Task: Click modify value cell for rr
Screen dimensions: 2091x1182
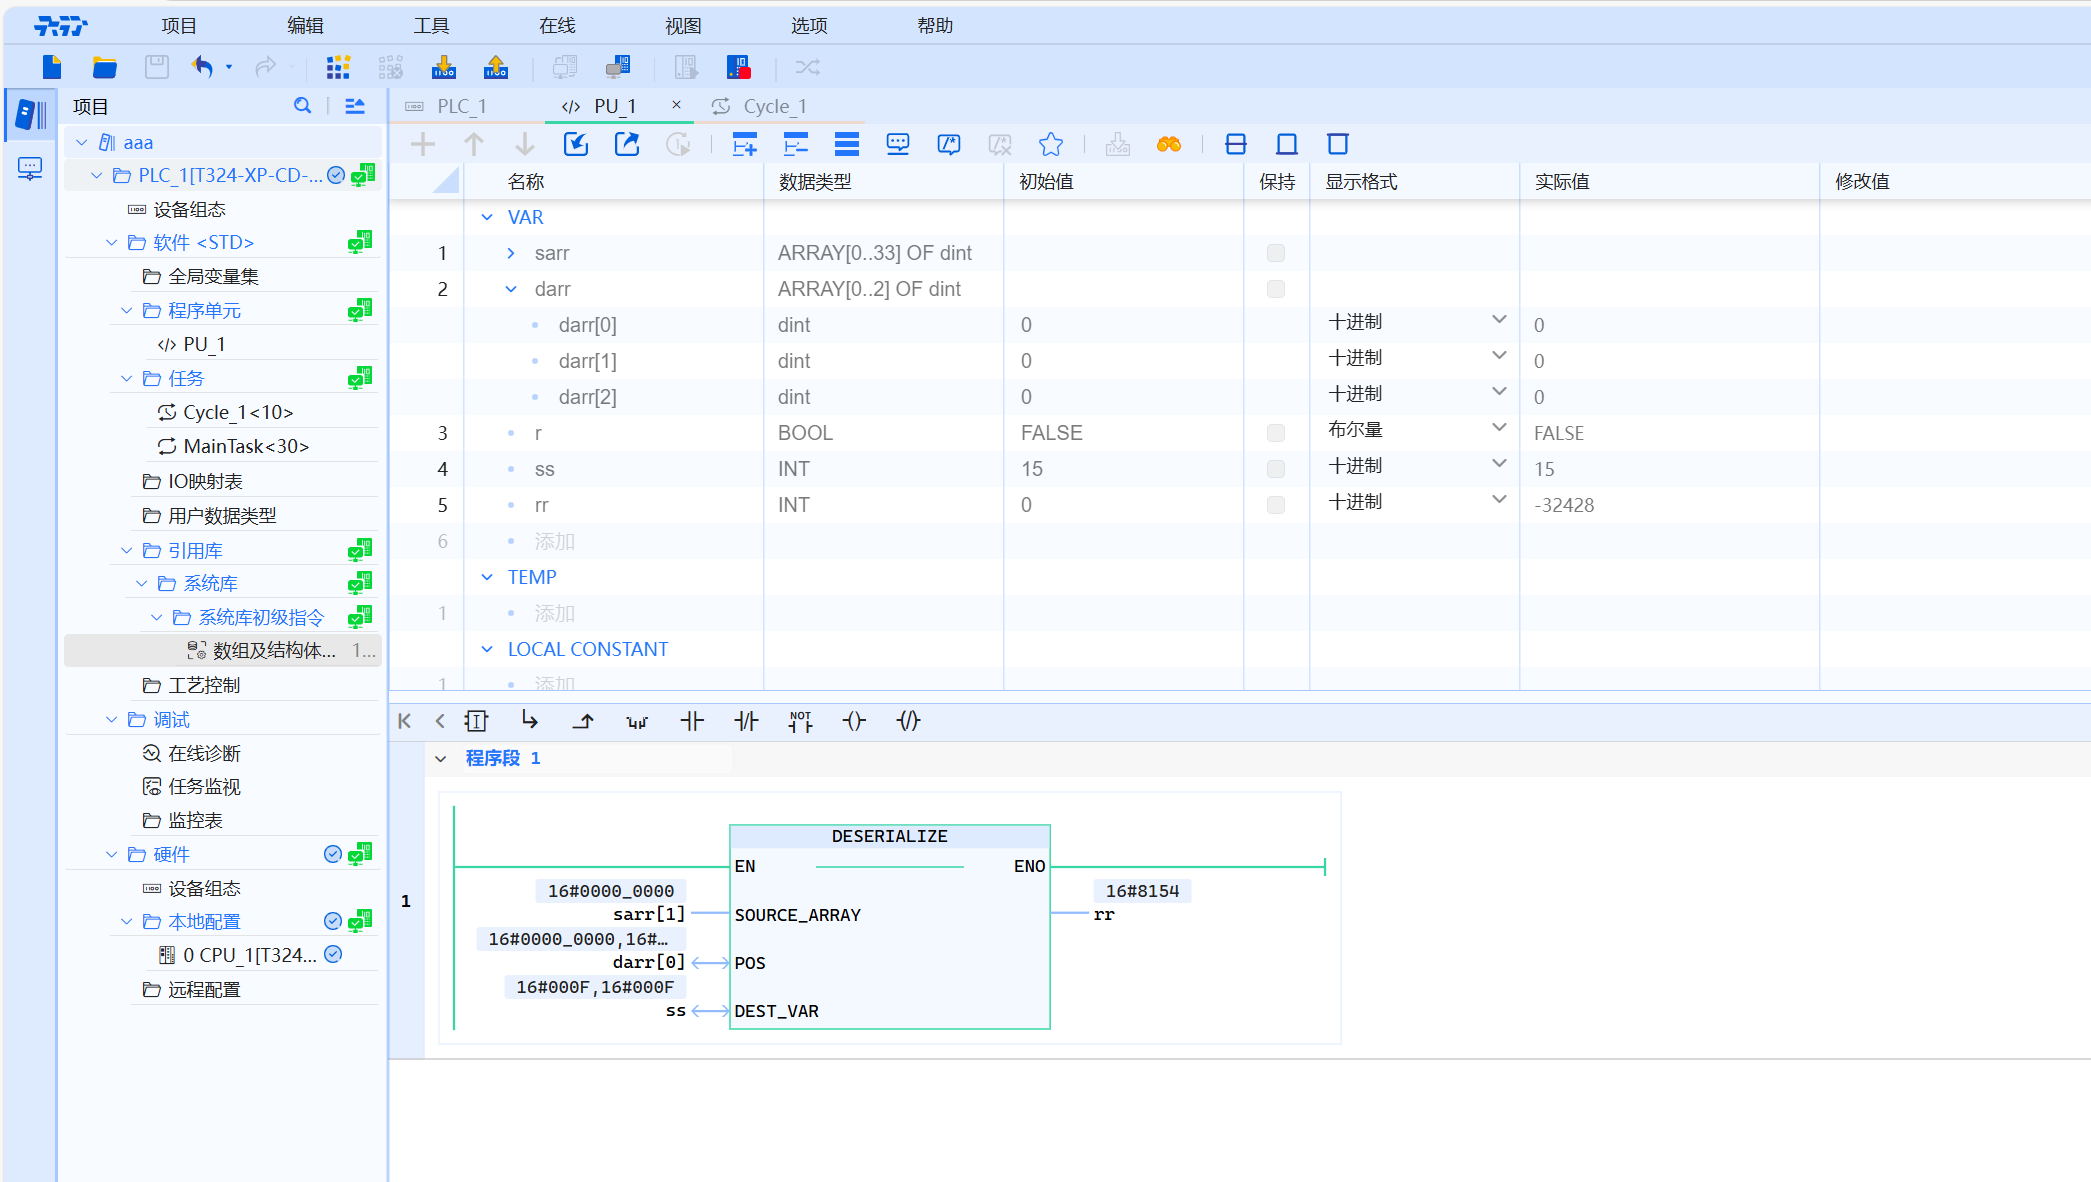Action: pyautogui.click(x=1950, y=505)
